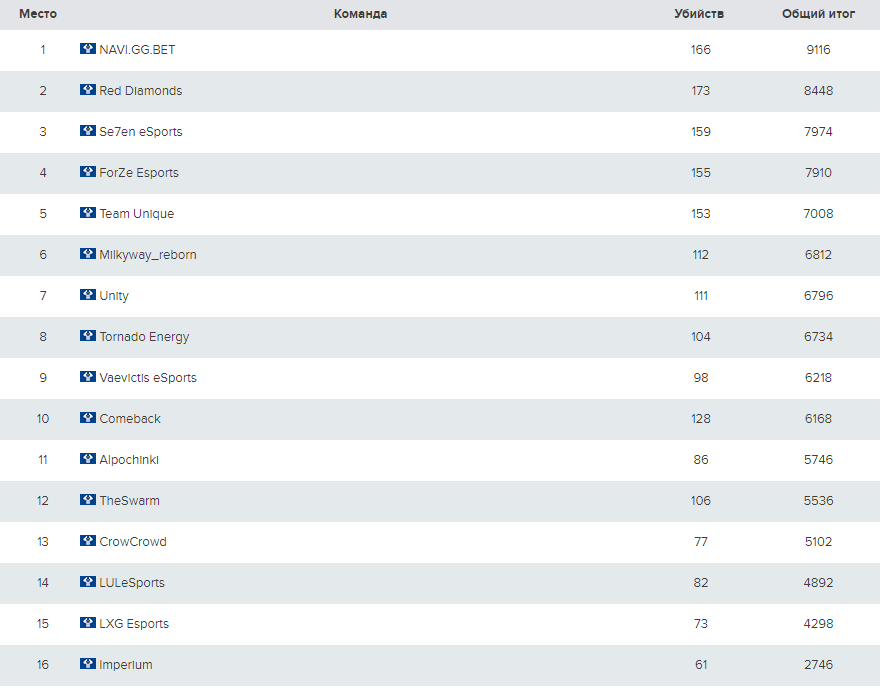882x691 pixels.
Task: Click the logo icon beside Milkyway_reborn
Action: pyautogui.click(x=88, y=254)
